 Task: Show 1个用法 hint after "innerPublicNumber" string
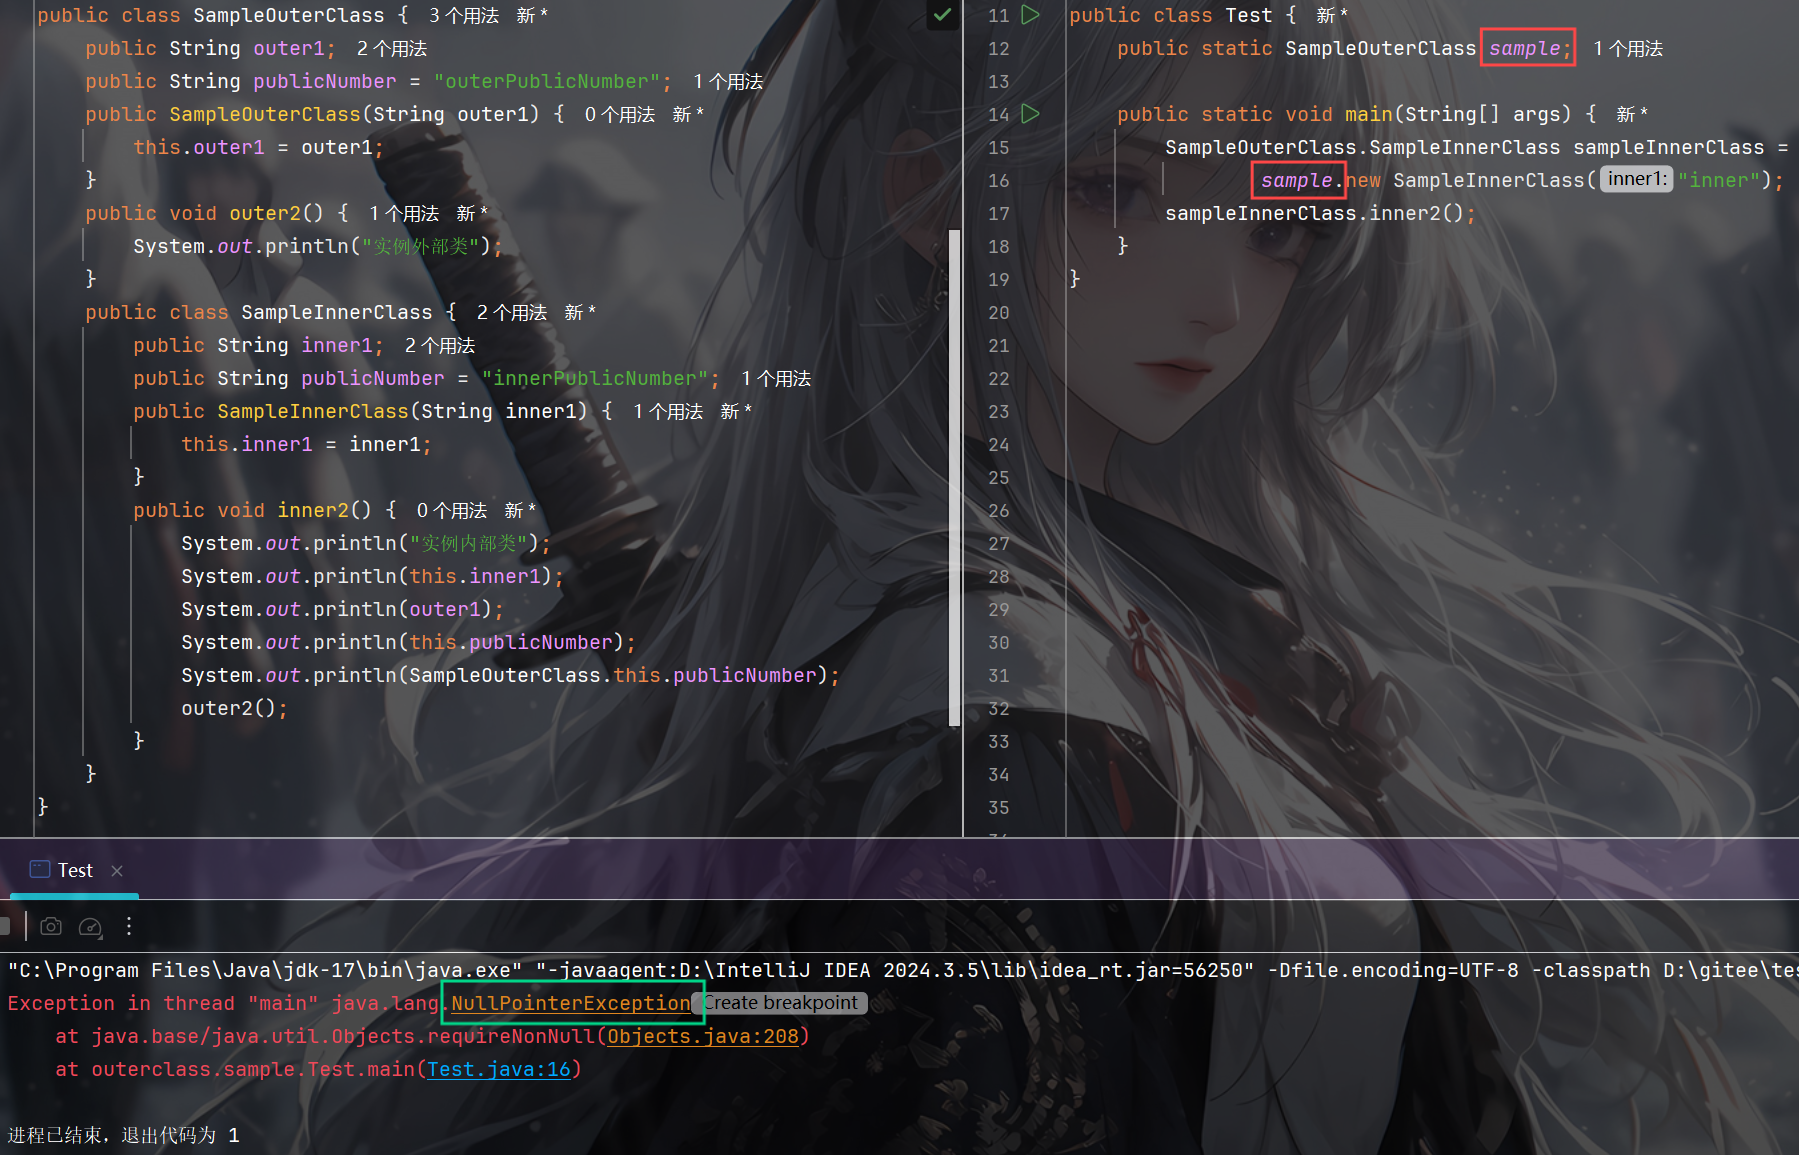click(x=776, y=379)
